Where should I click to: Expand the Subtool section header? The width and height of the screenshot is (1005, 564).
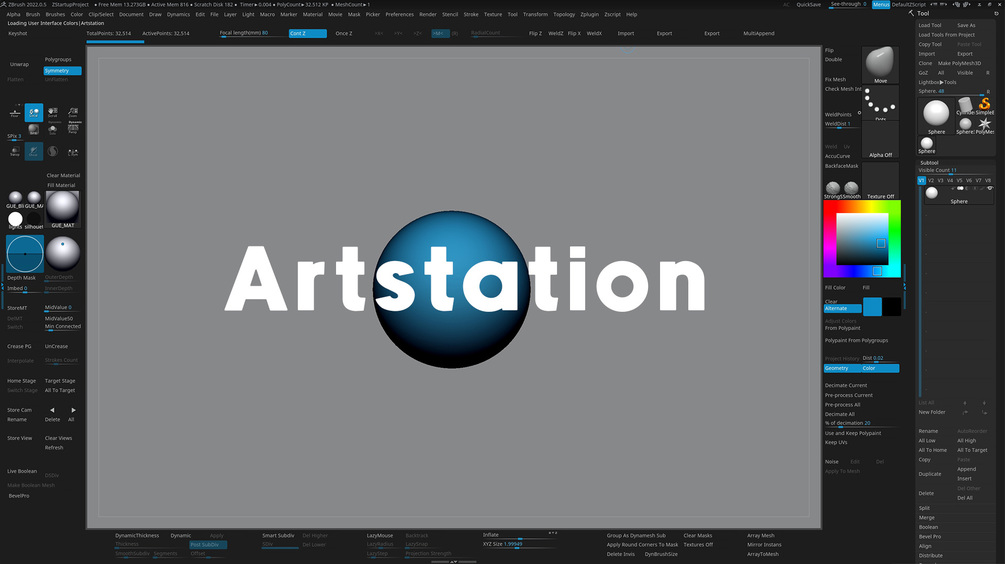point(929,163)
